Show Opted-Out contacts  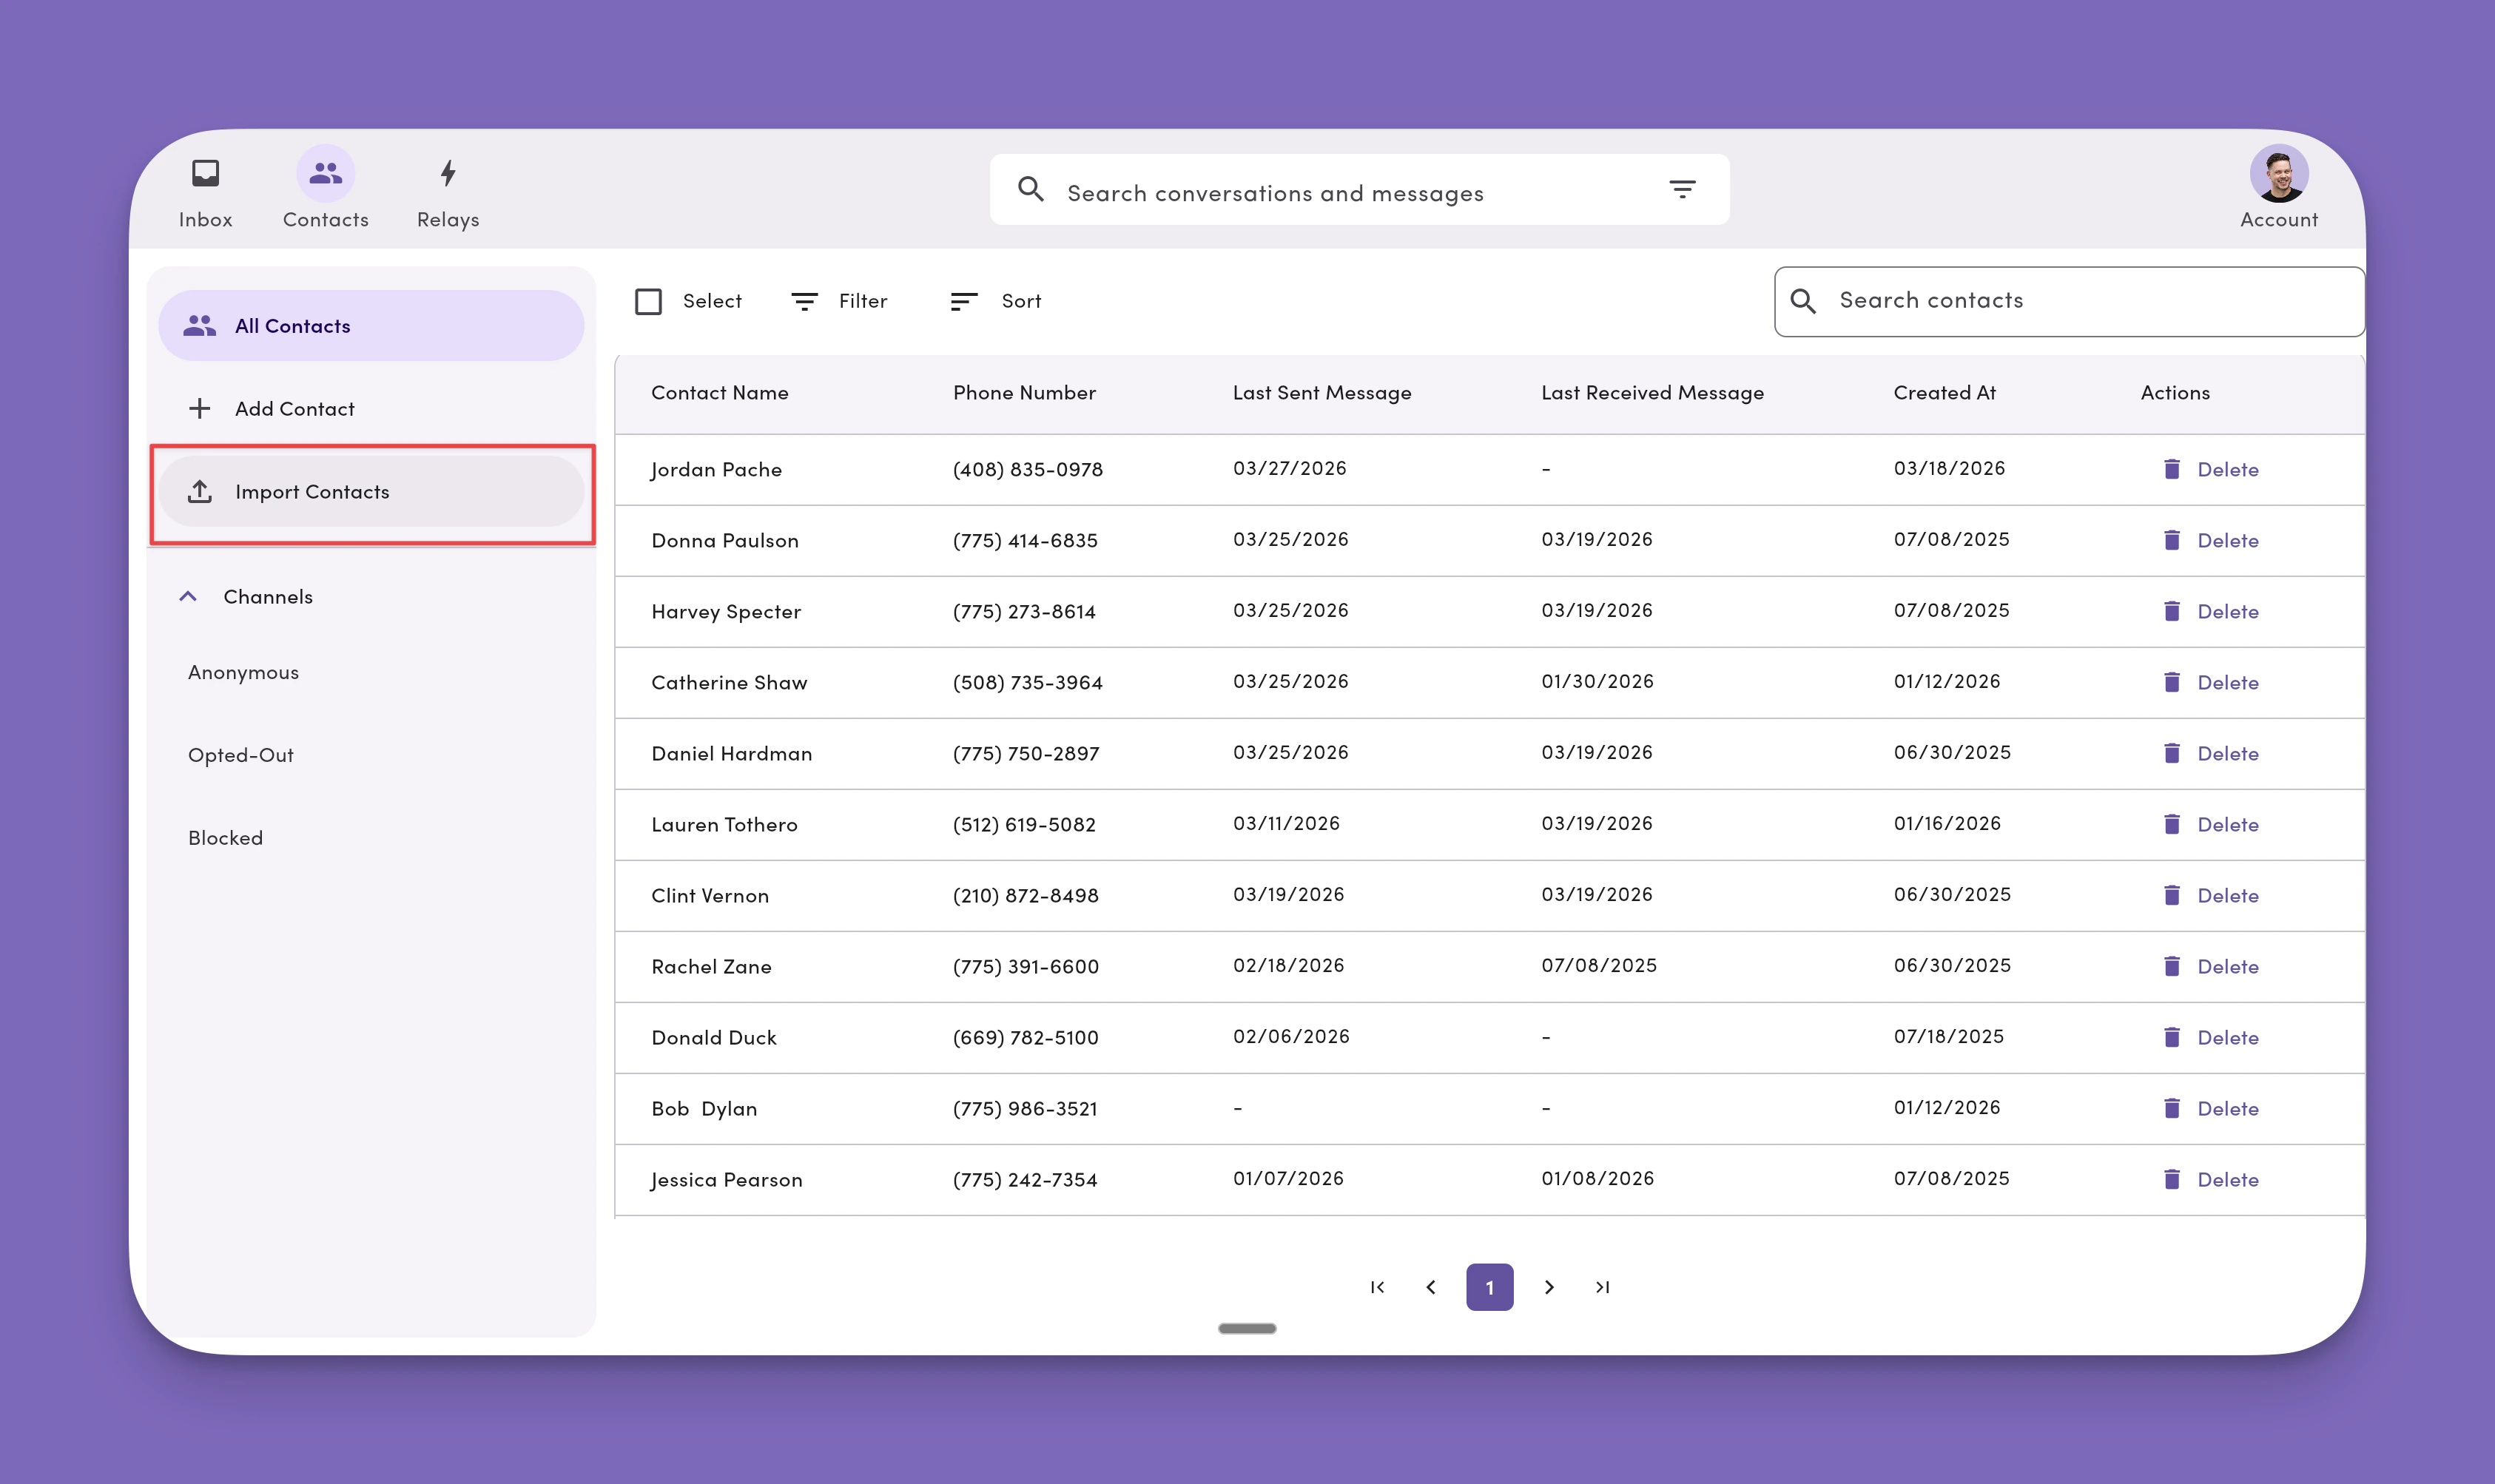tap(241, 755)
